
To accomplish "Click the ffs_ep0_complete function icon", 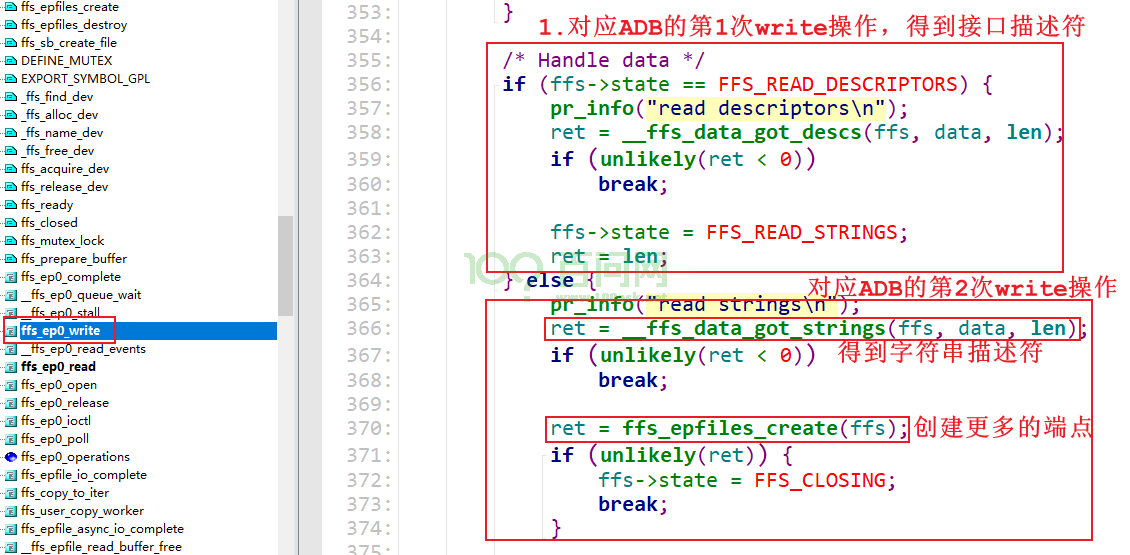I will point(11,278).
